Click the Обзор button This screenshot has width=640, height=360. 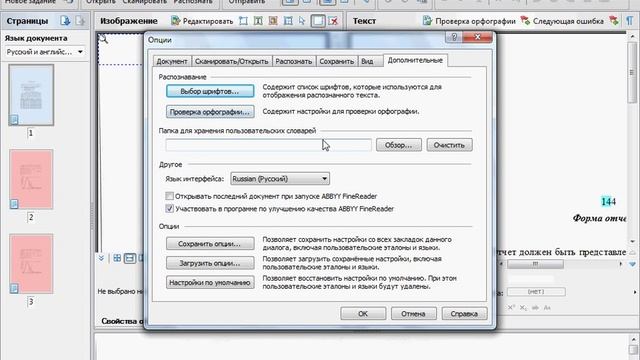pyautogui.click(x=398, y=145)
